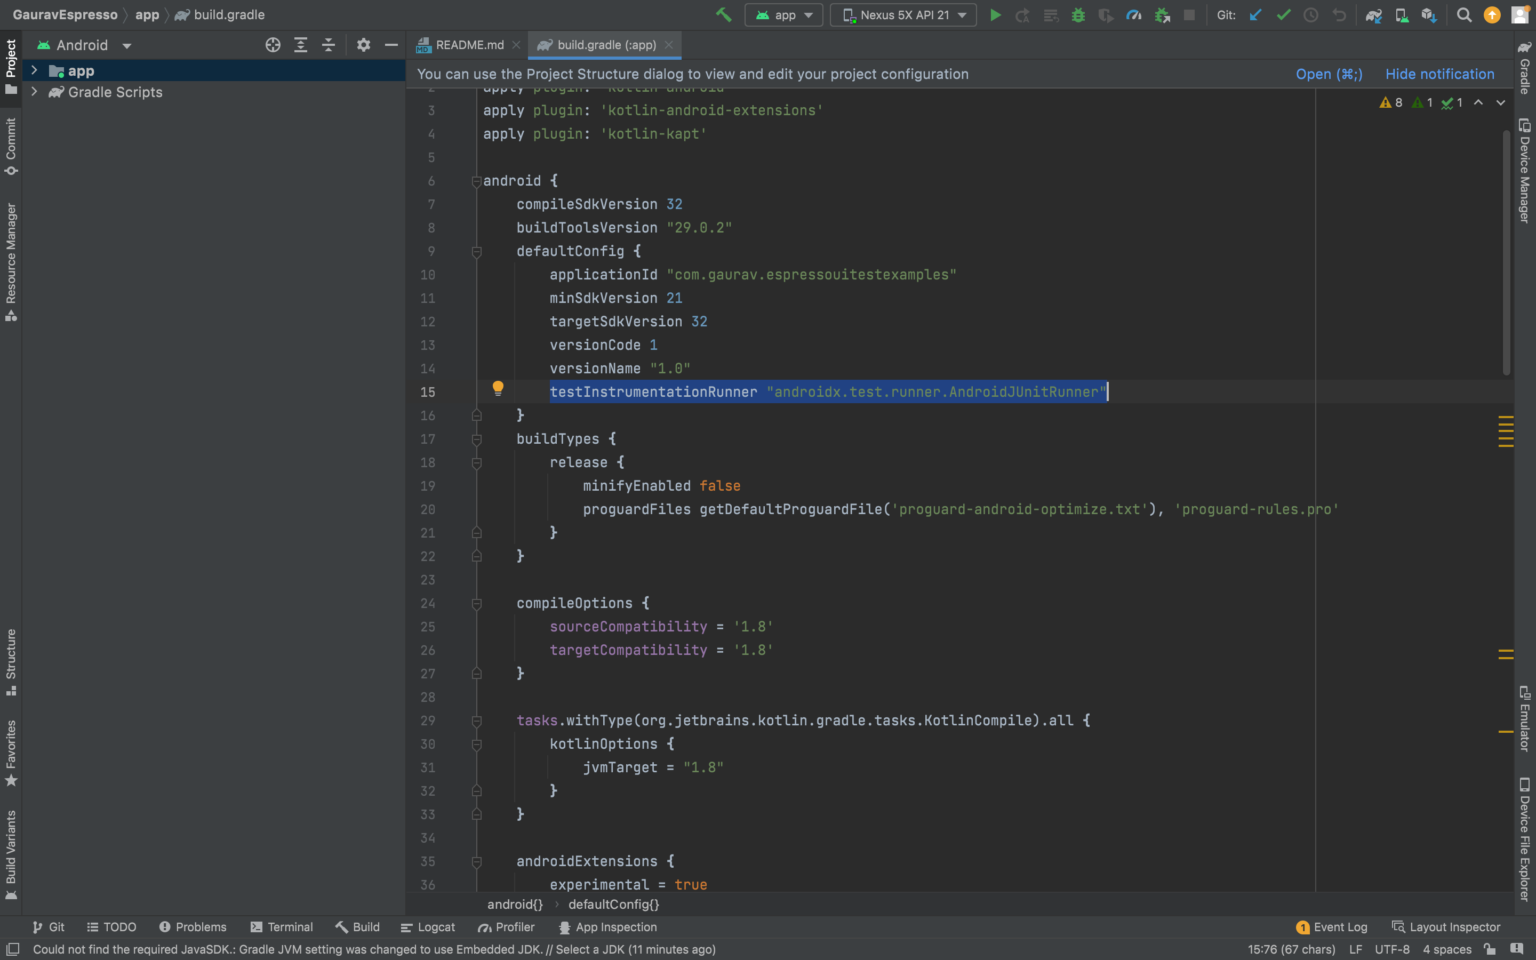Open the Logcat panel

(428, 927)
